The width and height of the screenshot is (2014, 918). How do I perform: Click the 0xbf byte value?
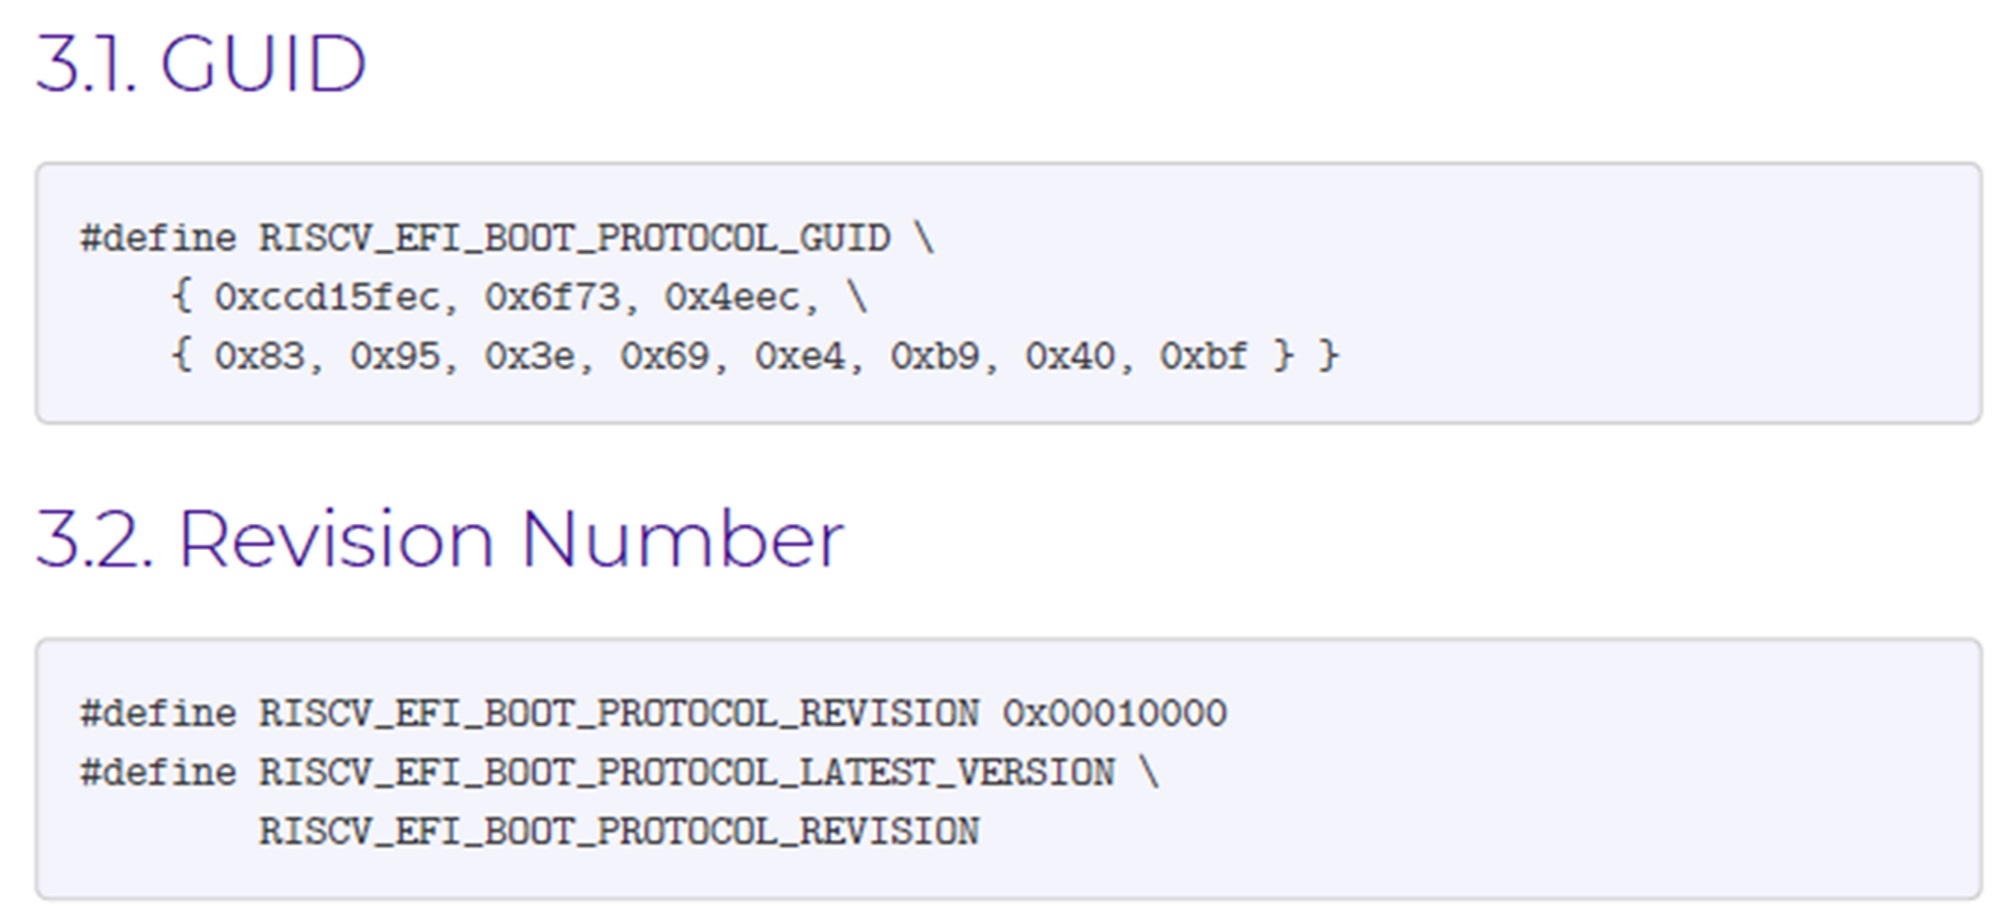coord(1203,357)
